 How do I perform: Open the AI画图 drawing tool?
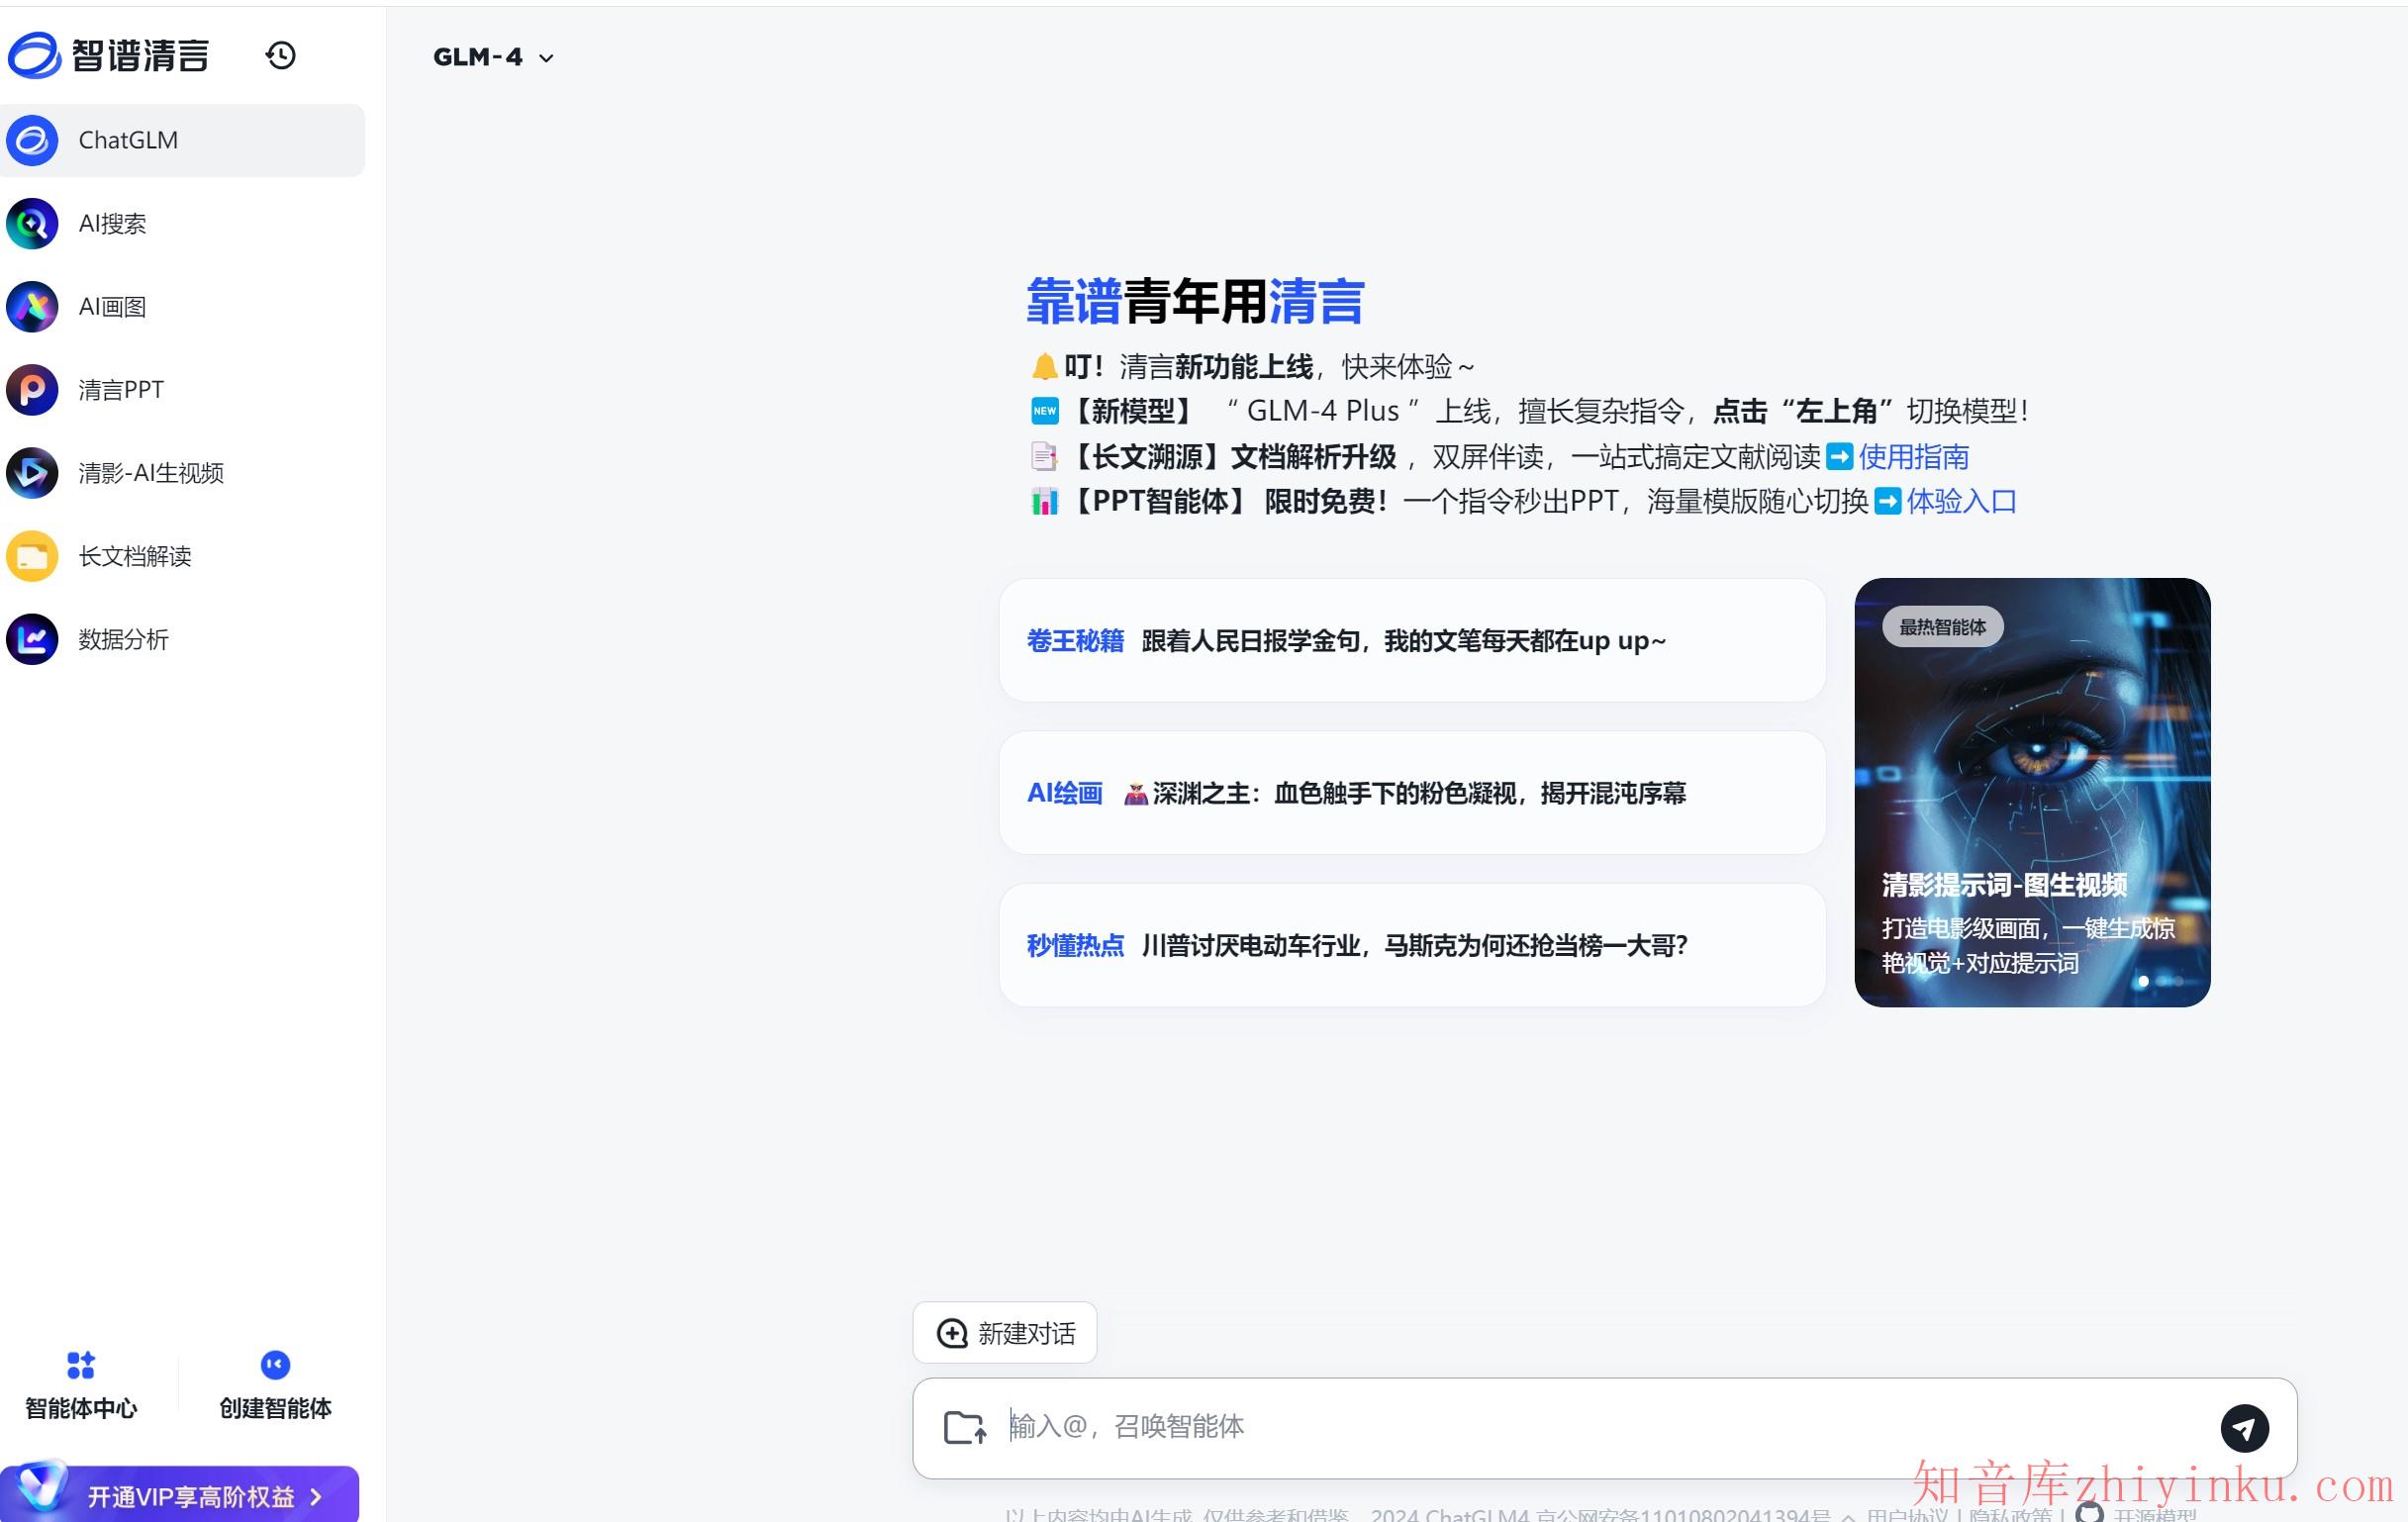tap(111, 307)
